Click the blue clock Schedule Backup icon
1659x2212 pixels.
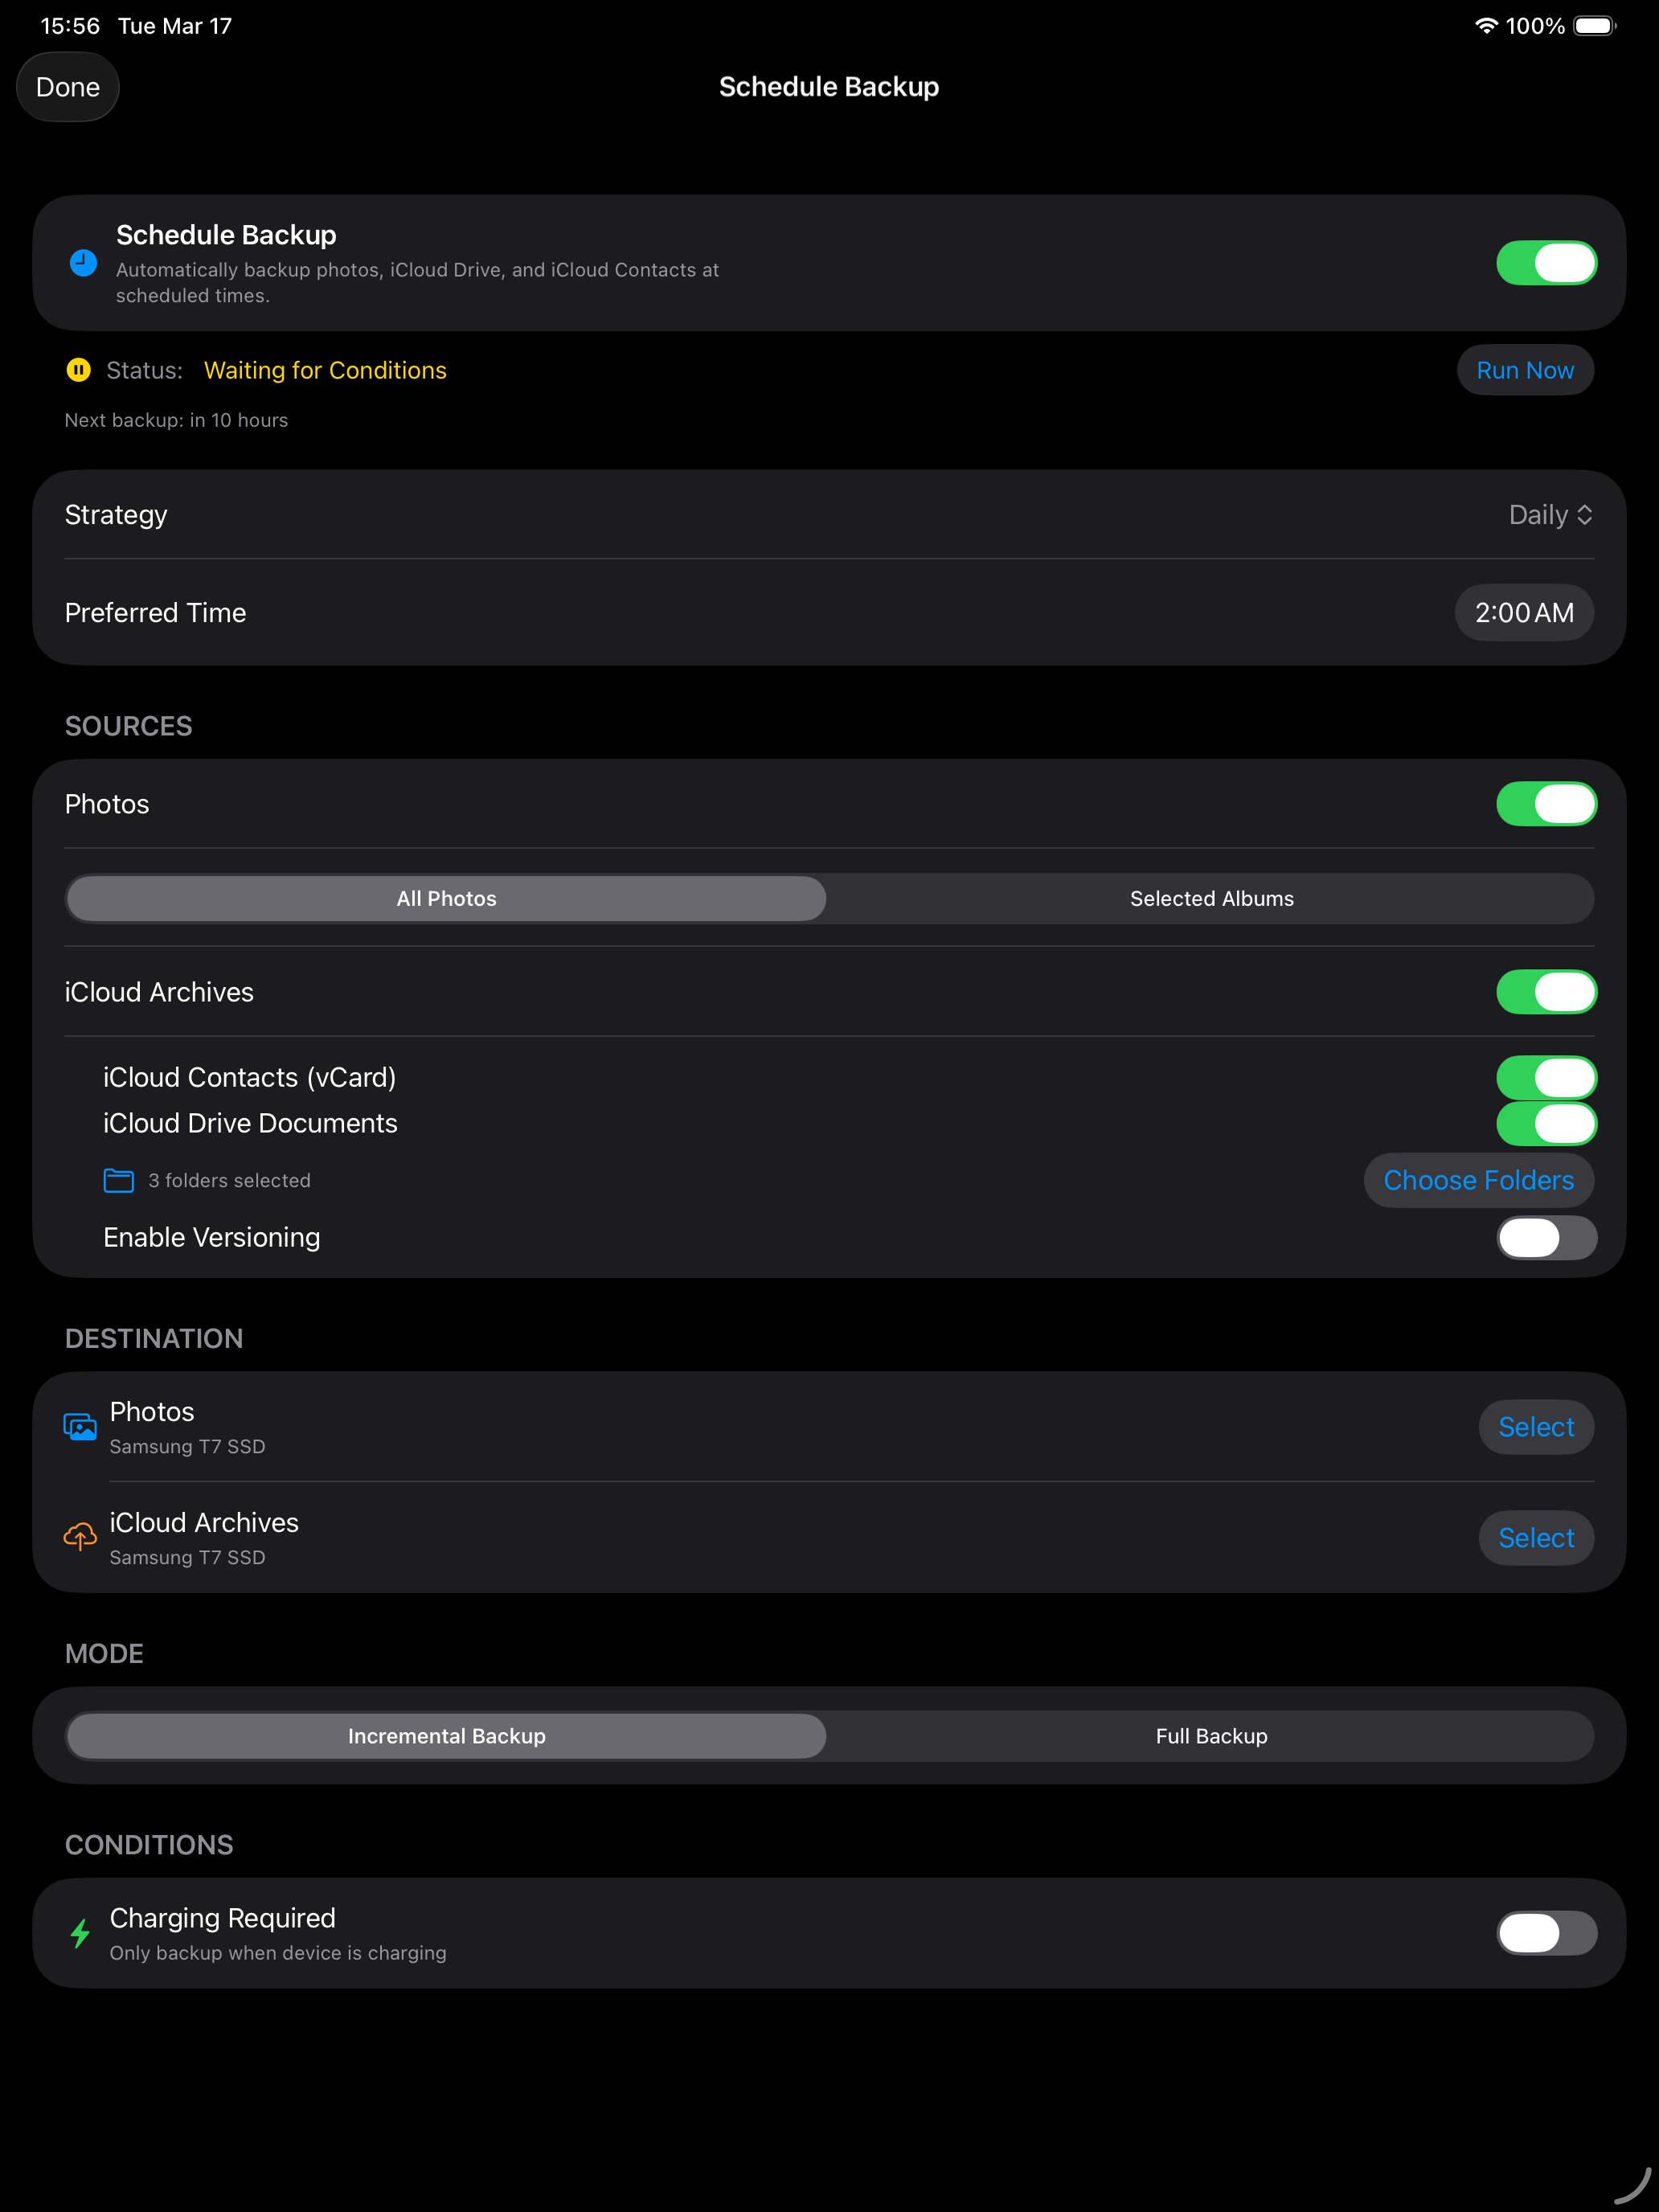pyautogui.click(x=83, y=263)
